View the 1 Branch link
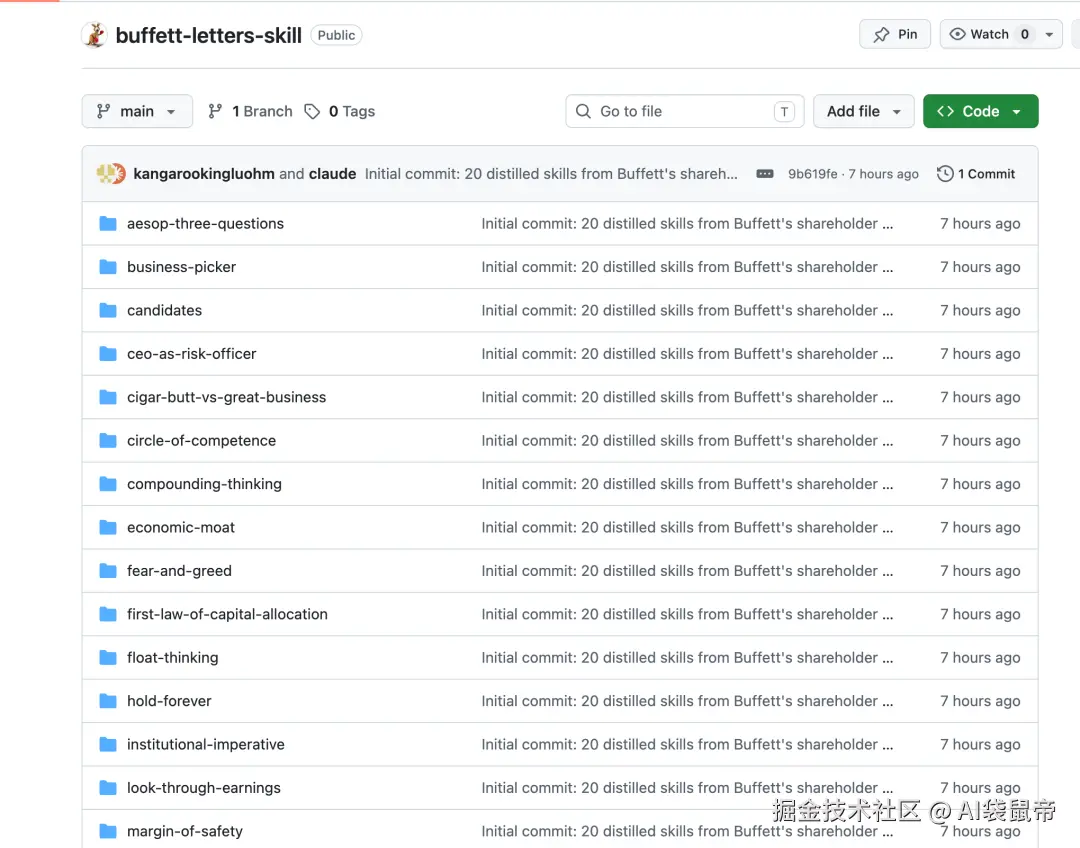The height and width of the screenshot is (848, 1080). 251,111
